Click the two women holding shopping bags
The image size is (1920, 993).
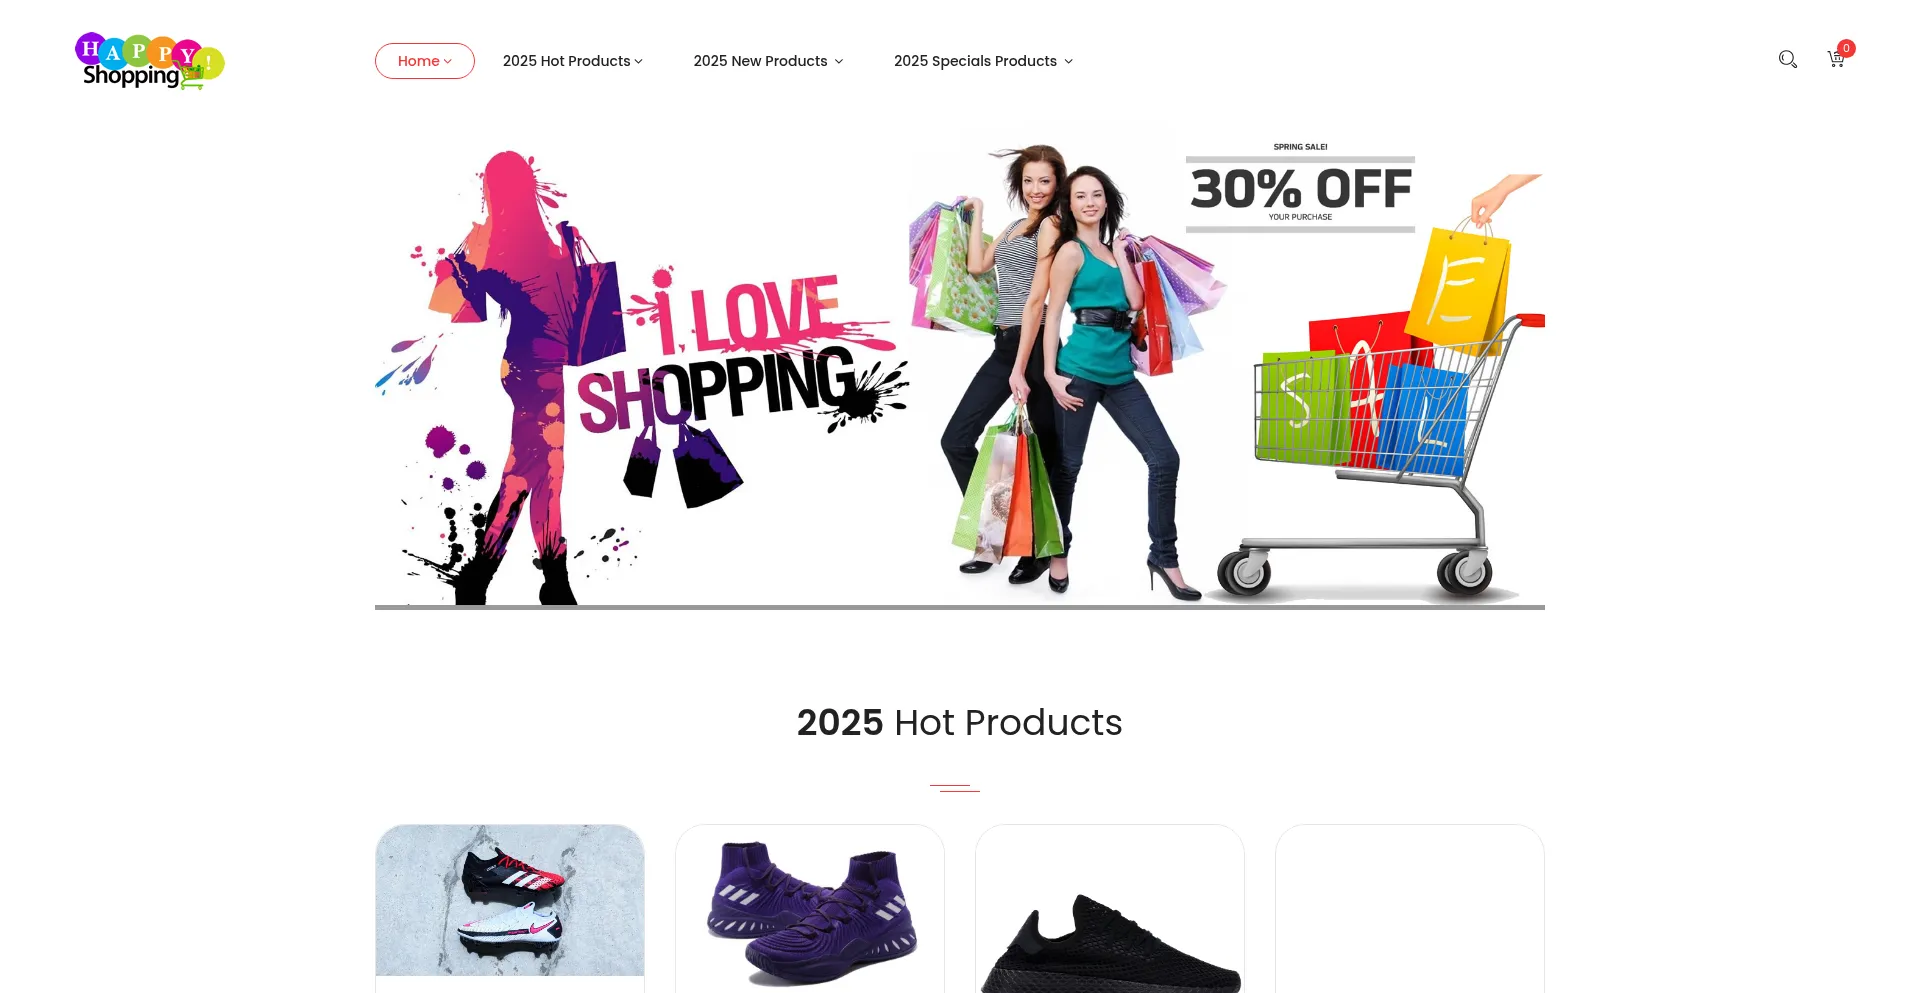pos(1065,370)
